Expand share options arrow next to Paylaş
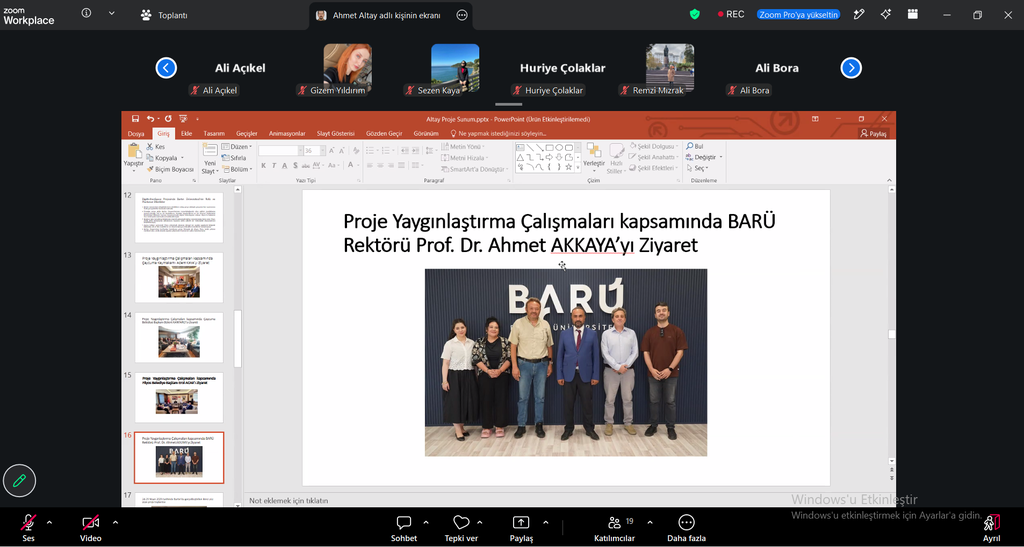1024x547 pixels. tap(546, 522)
